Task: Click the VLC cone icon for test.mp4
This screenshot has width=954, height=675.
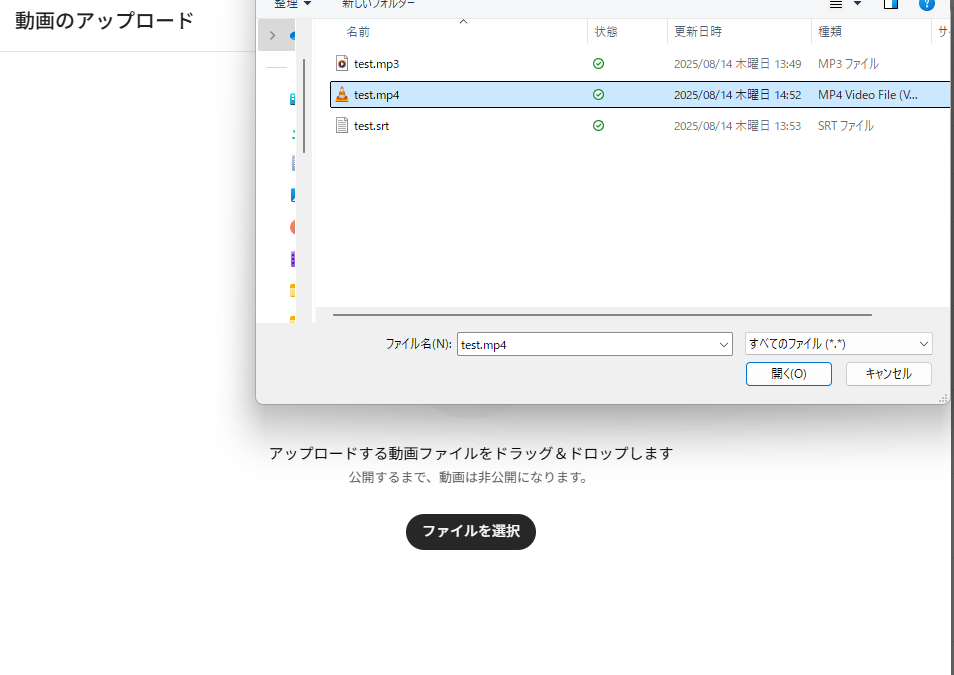Action: [342, 95]
